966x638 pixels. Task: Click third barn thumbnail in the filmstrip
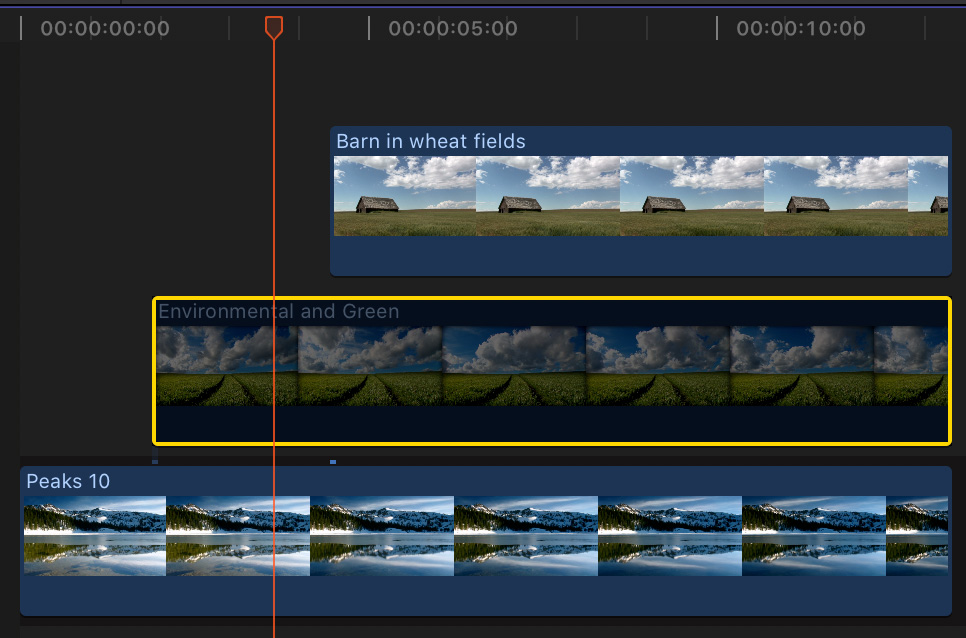click(691, 196)
